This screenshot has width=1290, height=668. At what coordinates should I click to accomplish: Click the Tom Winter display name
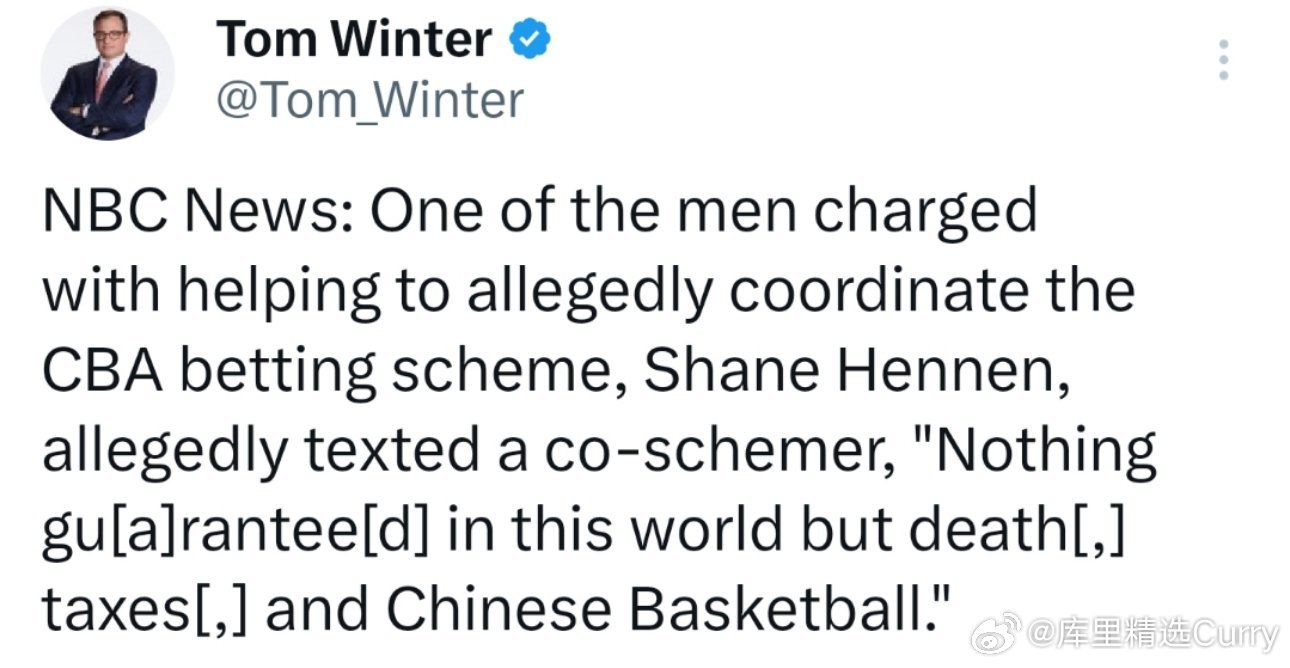354,40
